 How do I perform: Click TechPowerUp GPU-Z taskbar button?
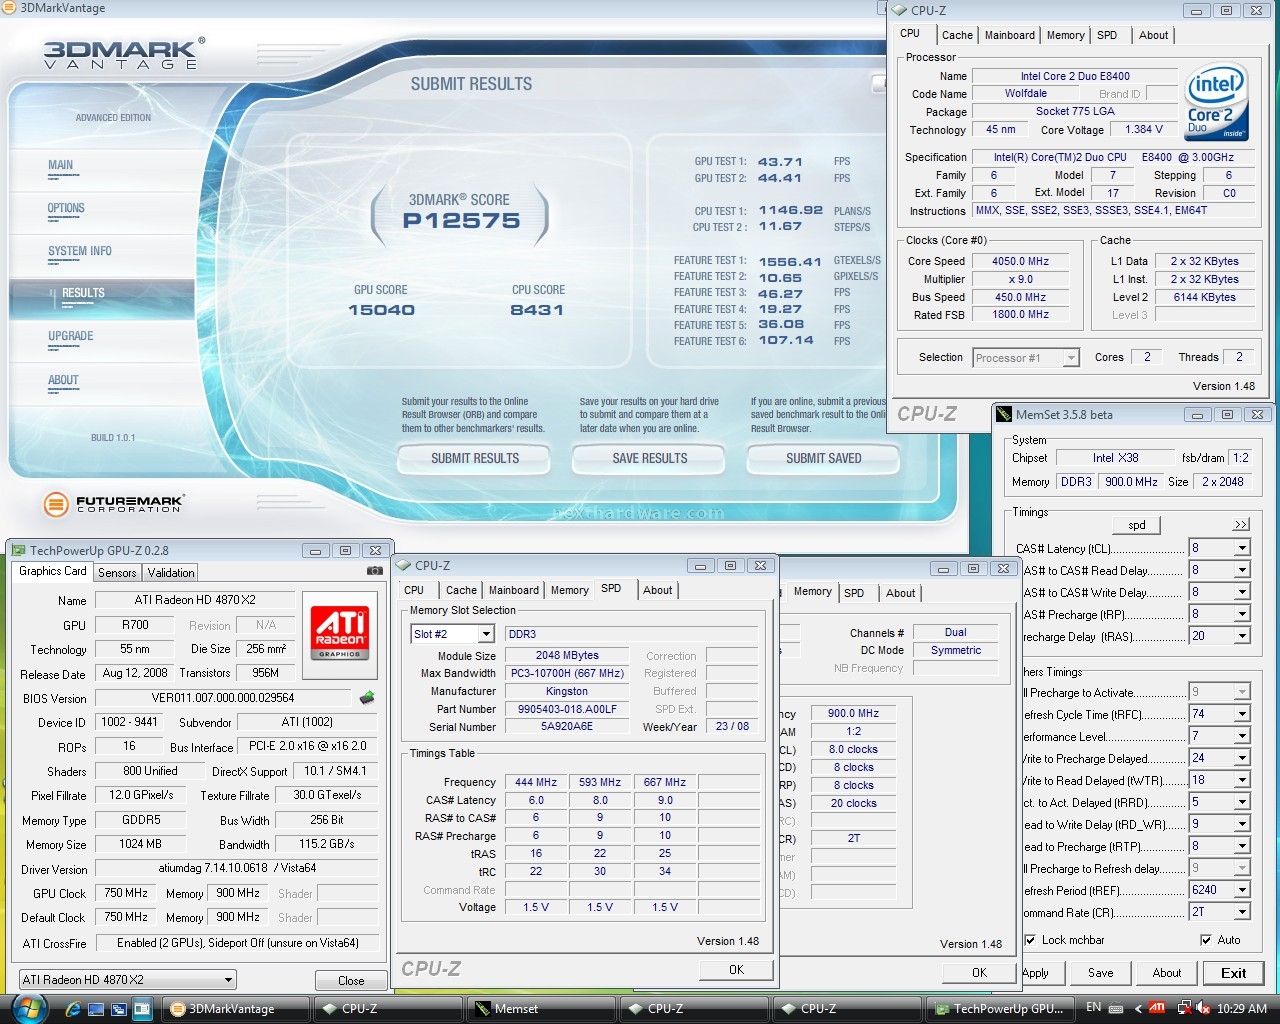[1001, 1009]
